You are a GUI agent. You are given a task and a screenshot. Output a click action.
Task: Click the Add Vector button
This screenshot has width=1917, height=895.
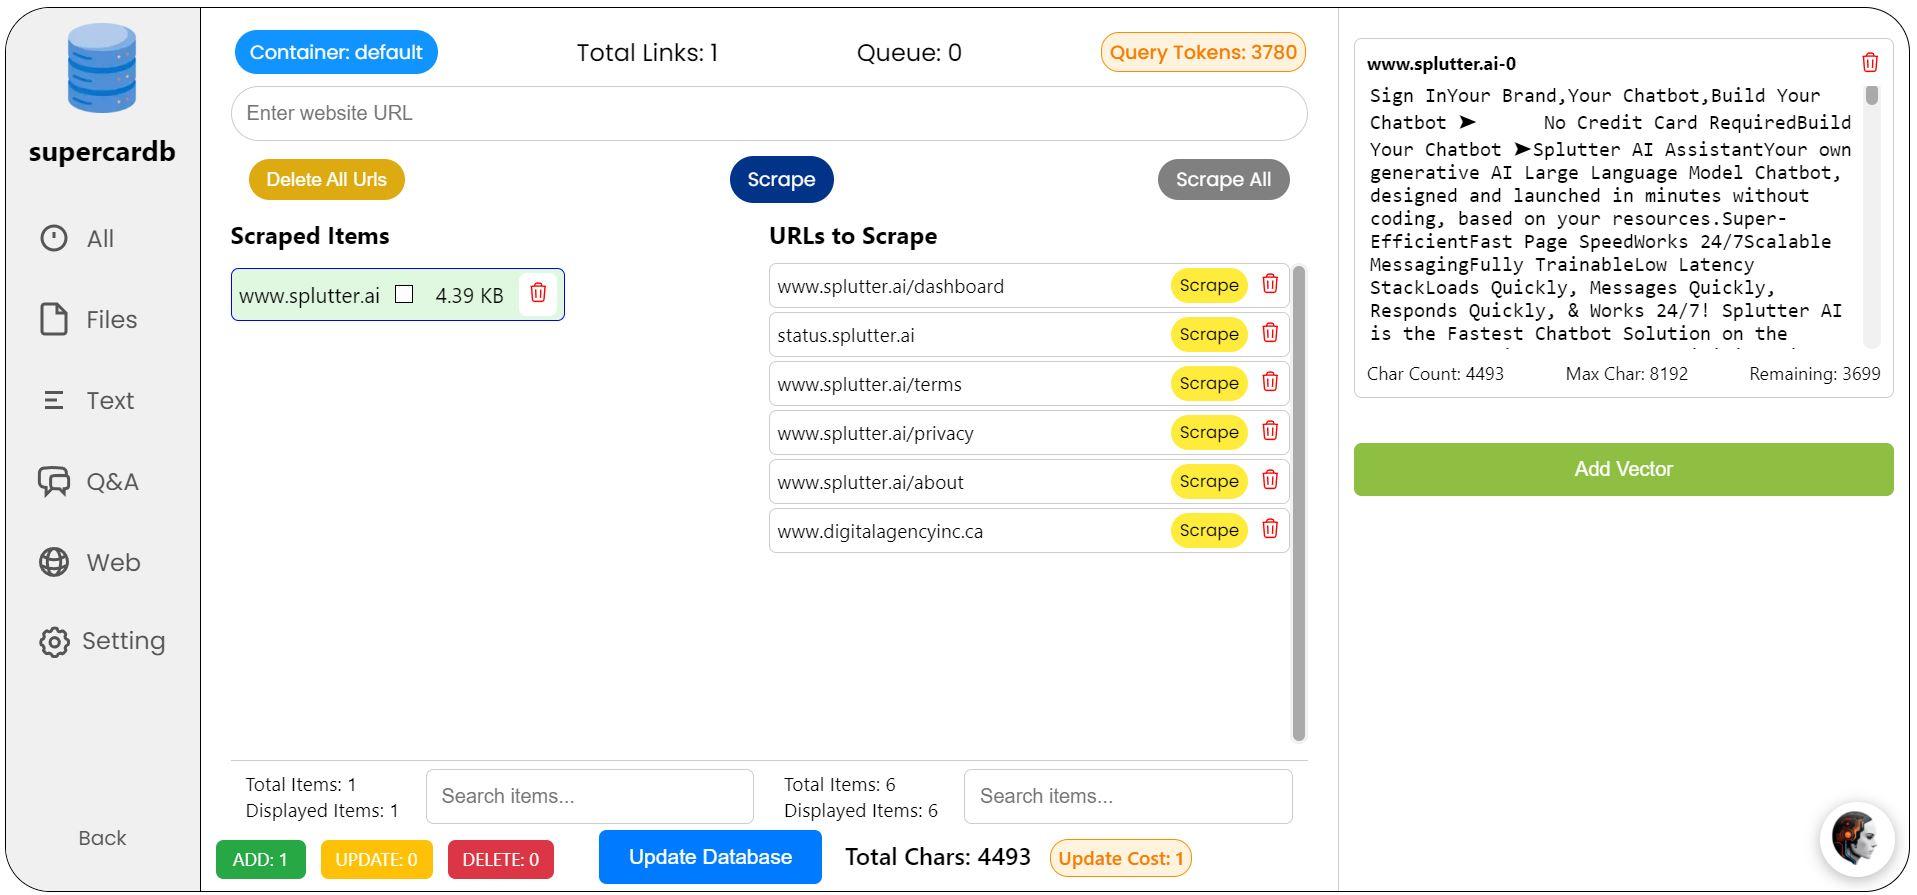pyautogui.click(x=1623, y=469)
